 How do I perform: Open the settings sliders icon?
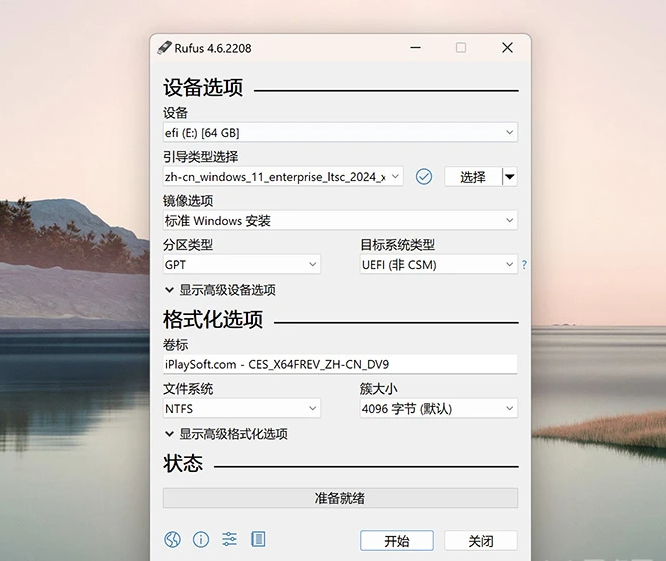click(x=229, y=539)
